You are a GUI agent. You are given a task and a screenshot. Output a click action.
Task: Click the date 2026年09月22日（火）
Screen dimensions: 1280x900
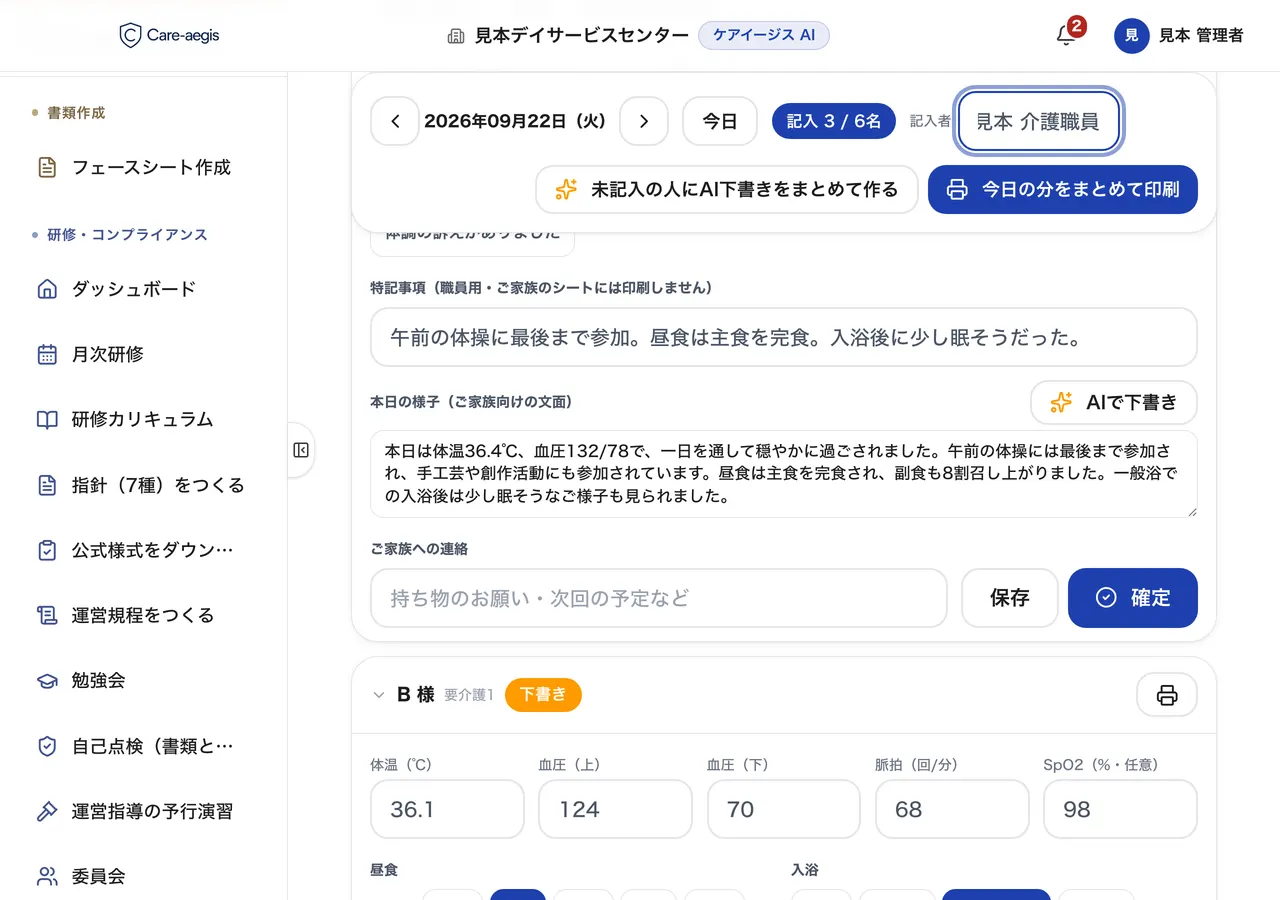click(x=519, y=121)
